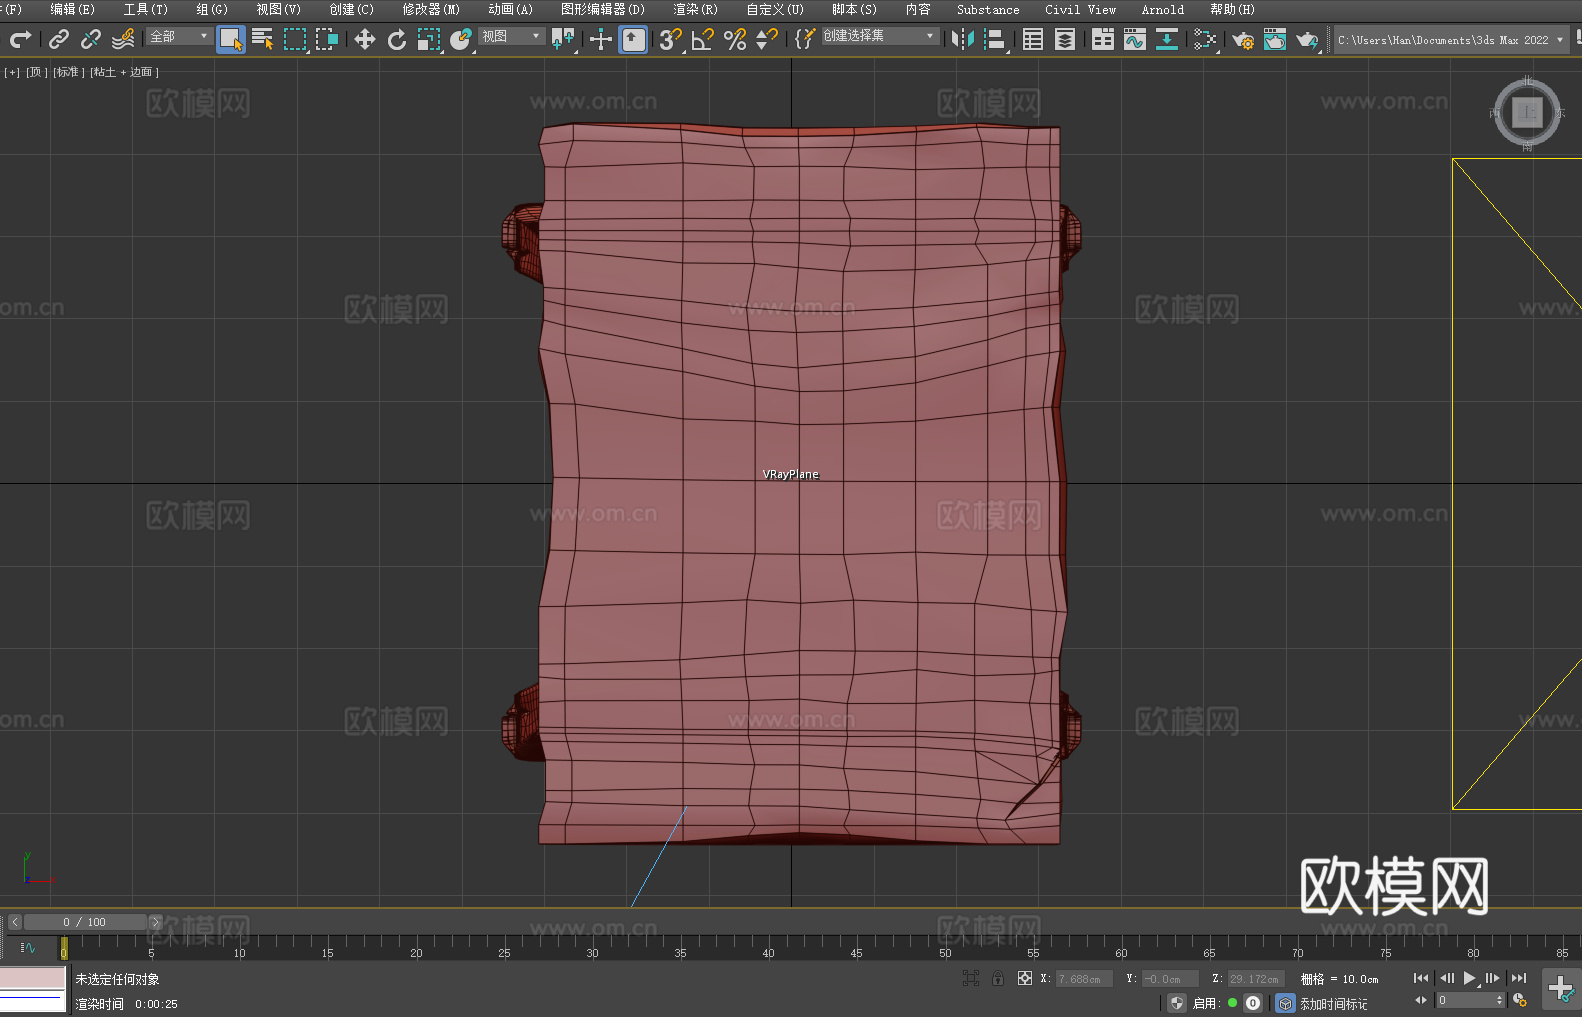Step to the next frame button
Image resolution: width=1582 pixels, height=1017 pixels.
[1493, 978]
